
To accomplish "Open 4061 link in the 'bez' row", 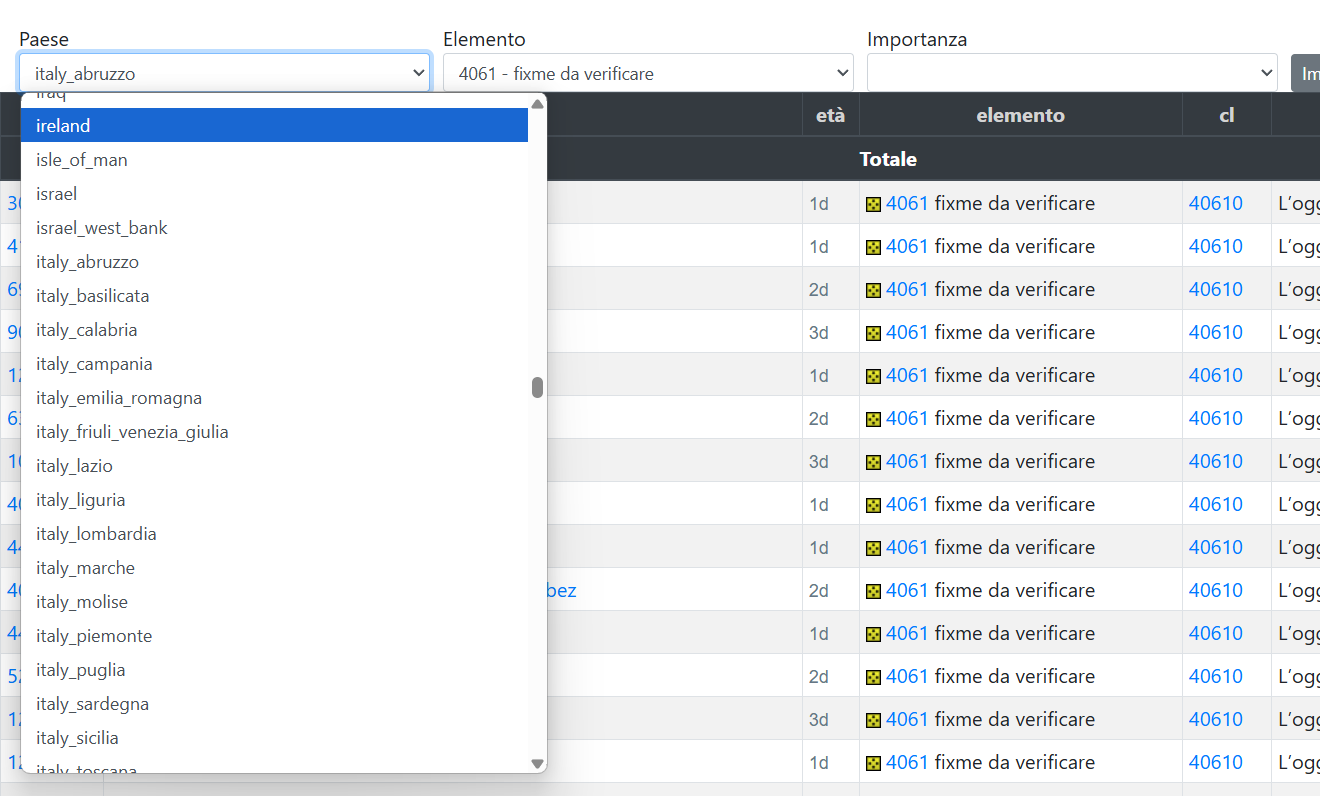I will pos(907,590).
